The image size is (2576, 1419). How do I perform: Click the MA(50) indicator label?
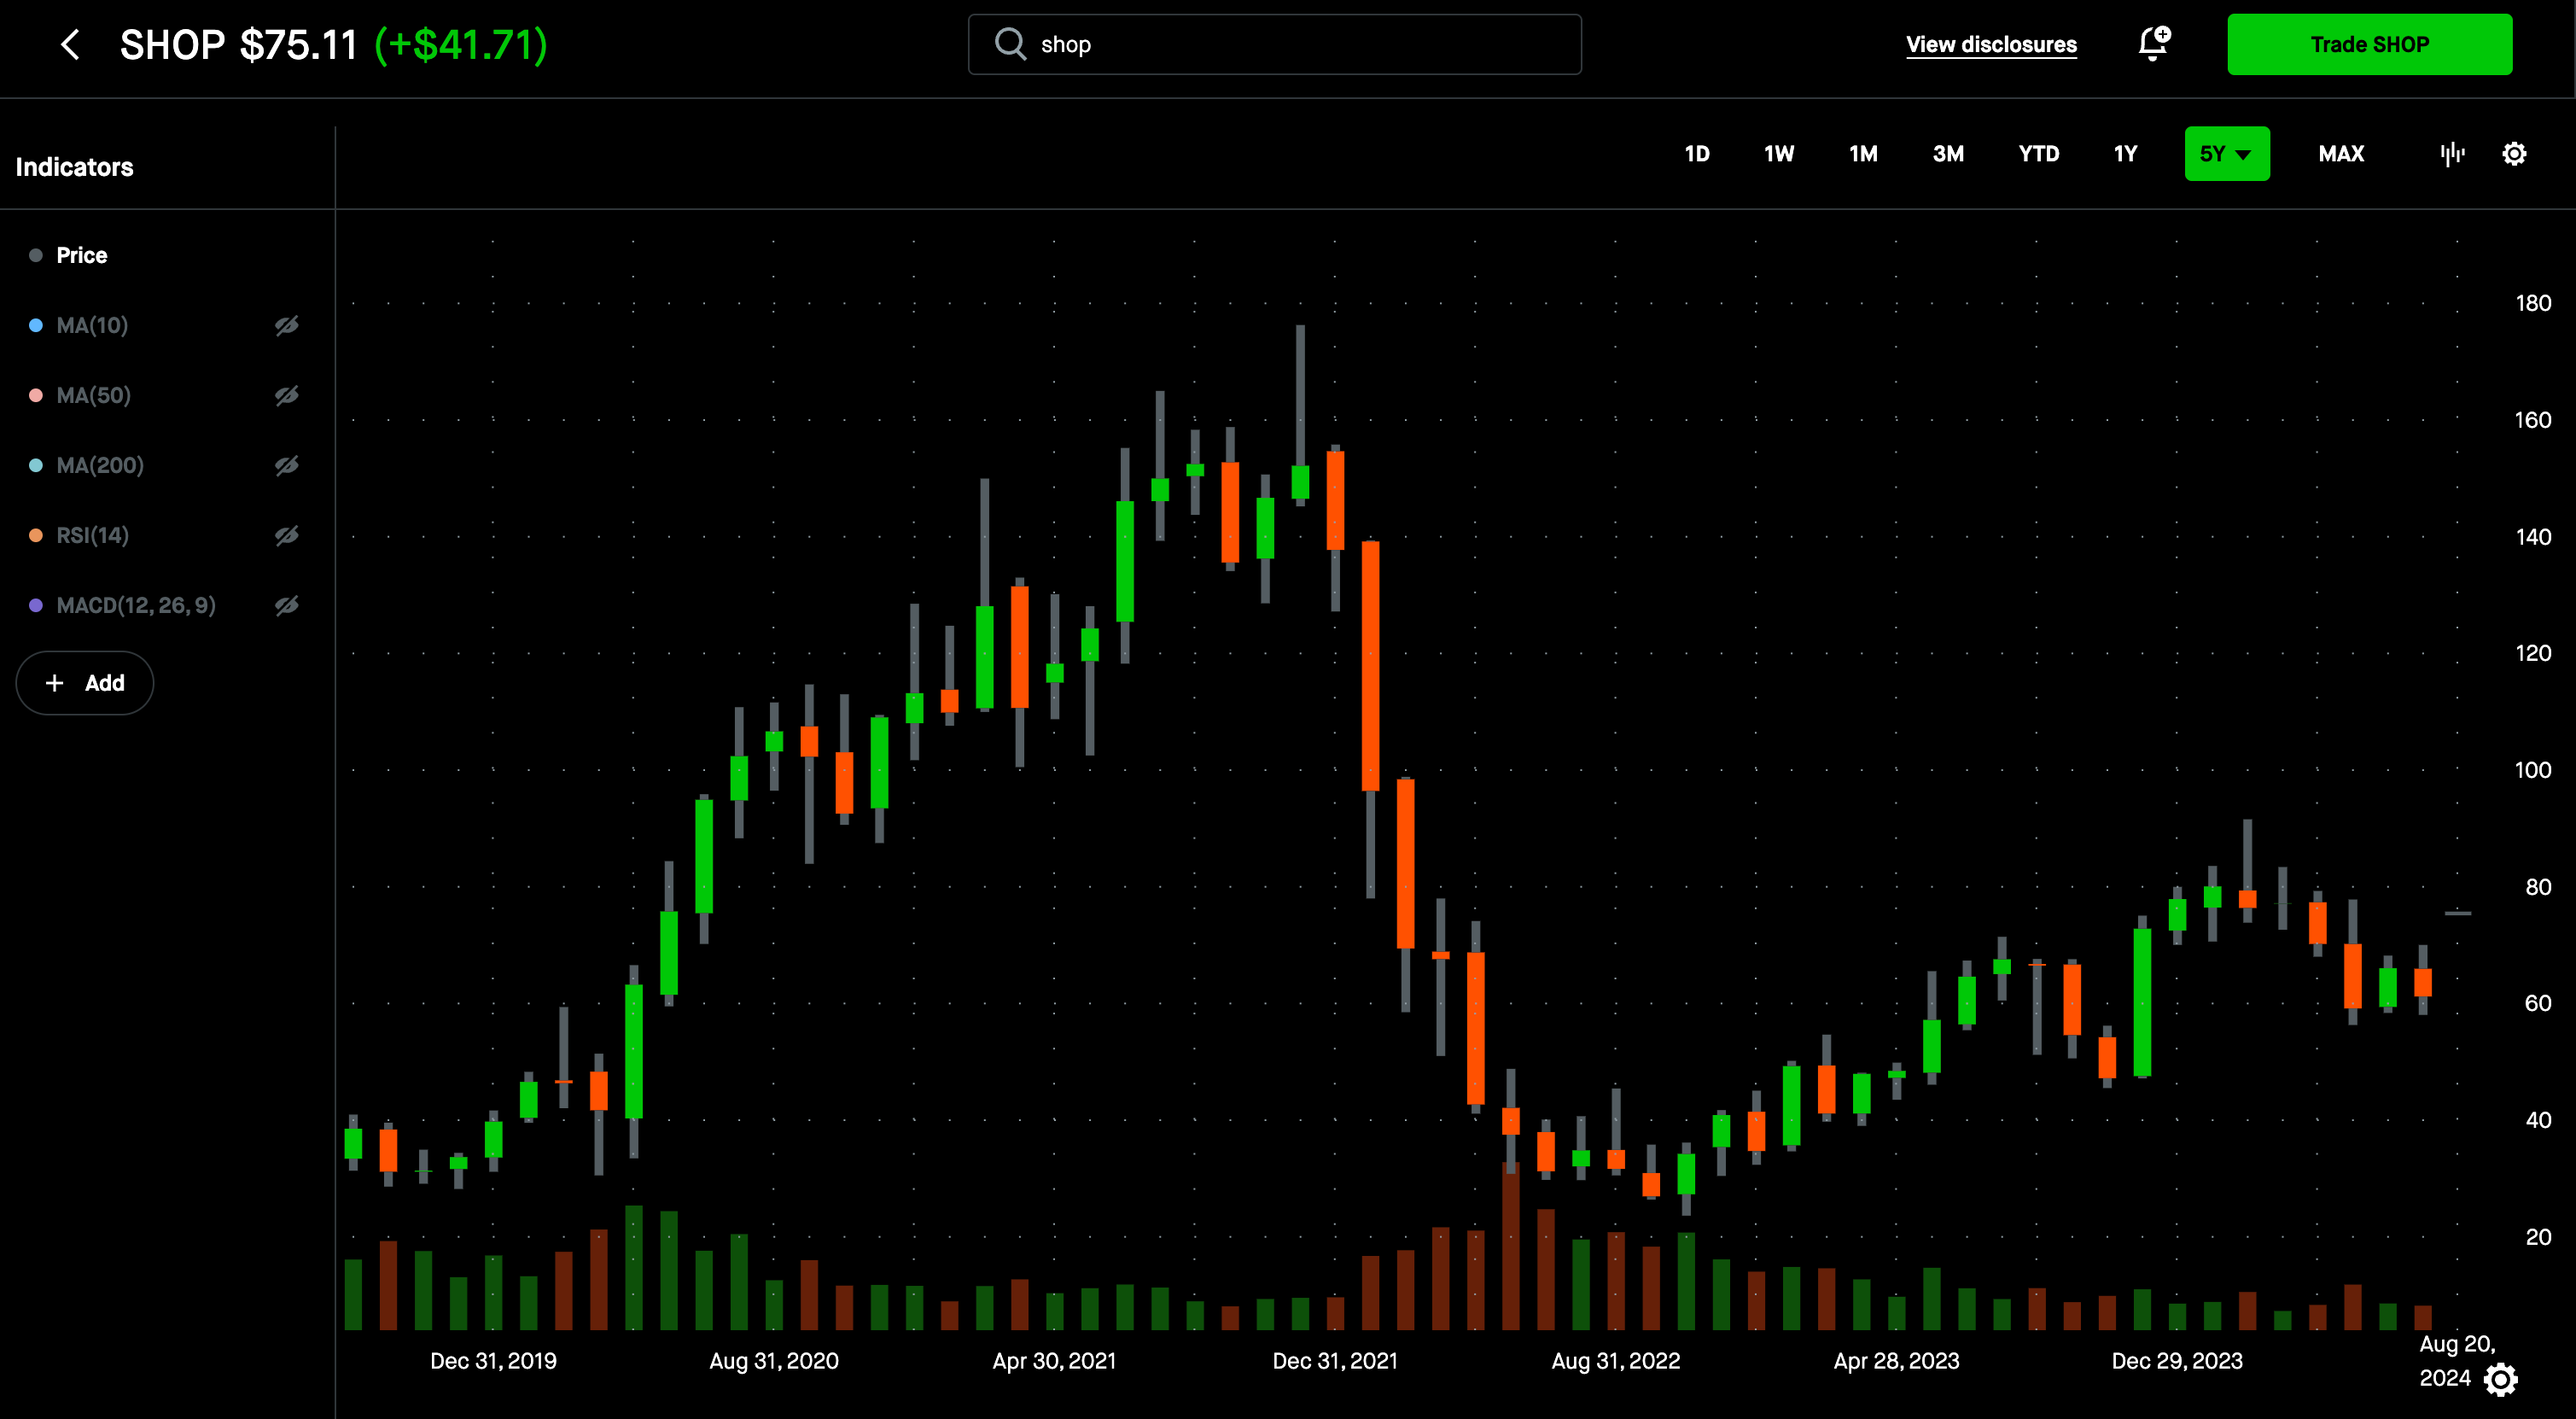(93, 395)
